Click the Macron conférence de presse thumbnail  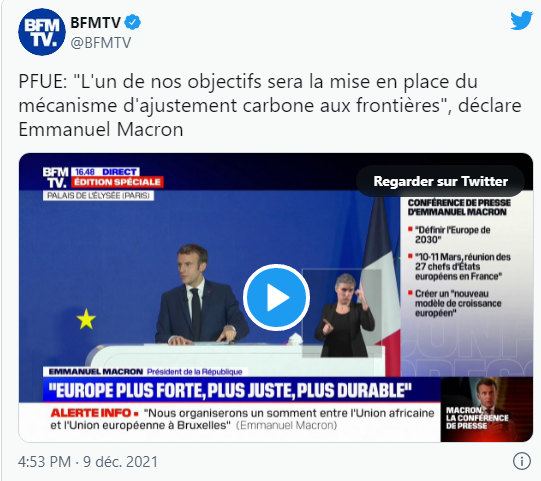487,409
